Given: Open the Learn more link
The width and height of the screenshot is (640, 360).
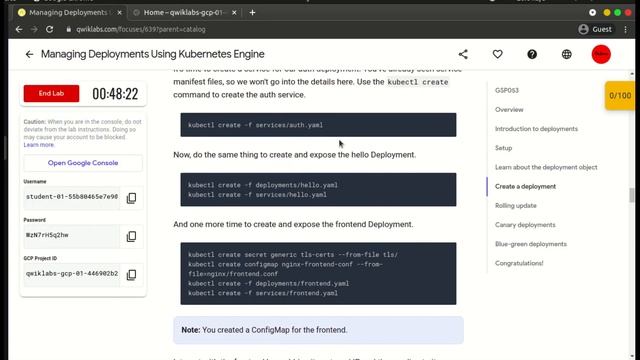Looking at the screenshot, I should 38,145.
